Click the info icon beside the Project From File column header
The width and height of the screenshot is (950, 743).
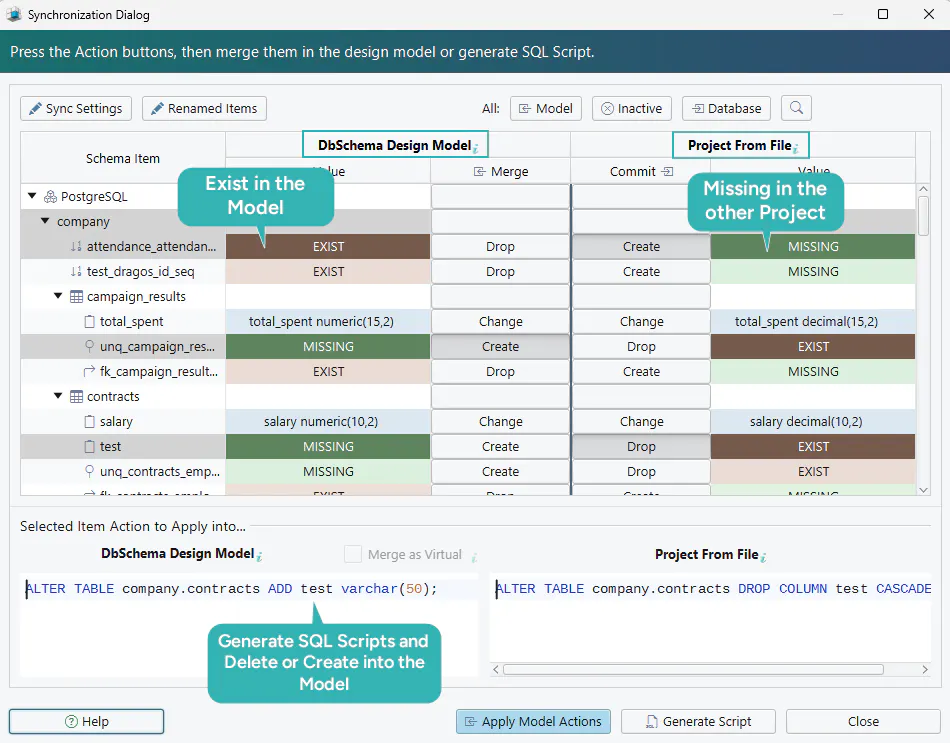click(x=796, y=148)
